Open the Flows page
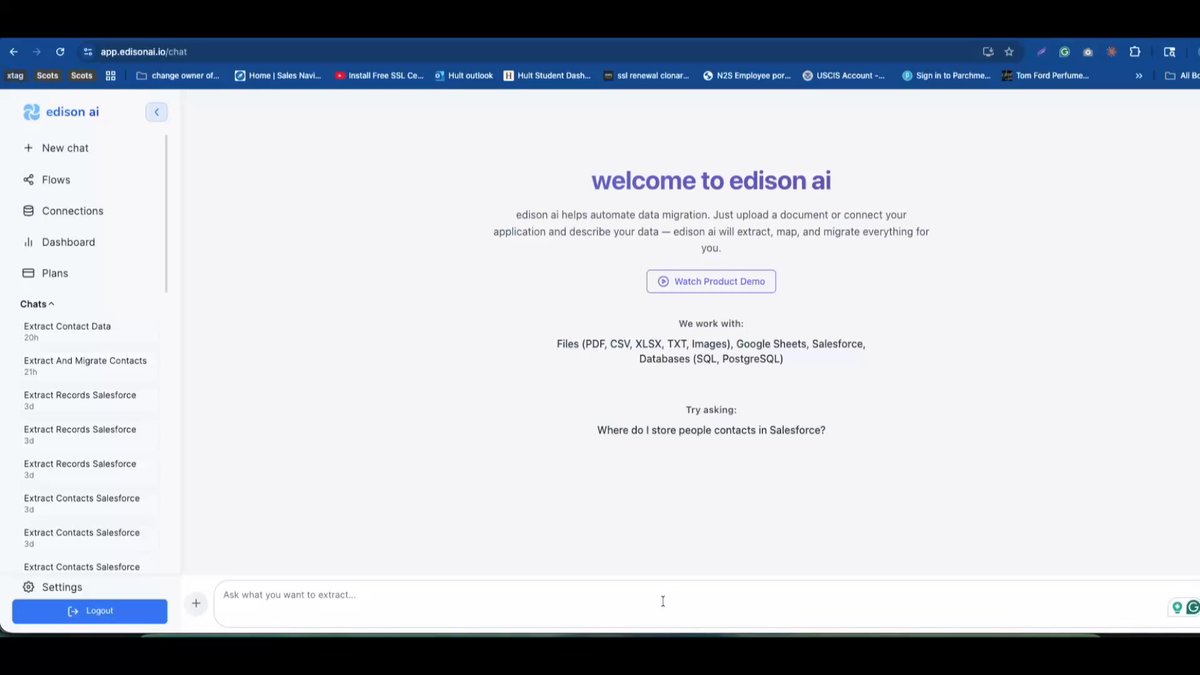 pyautogui.click(x=47, y=180)
